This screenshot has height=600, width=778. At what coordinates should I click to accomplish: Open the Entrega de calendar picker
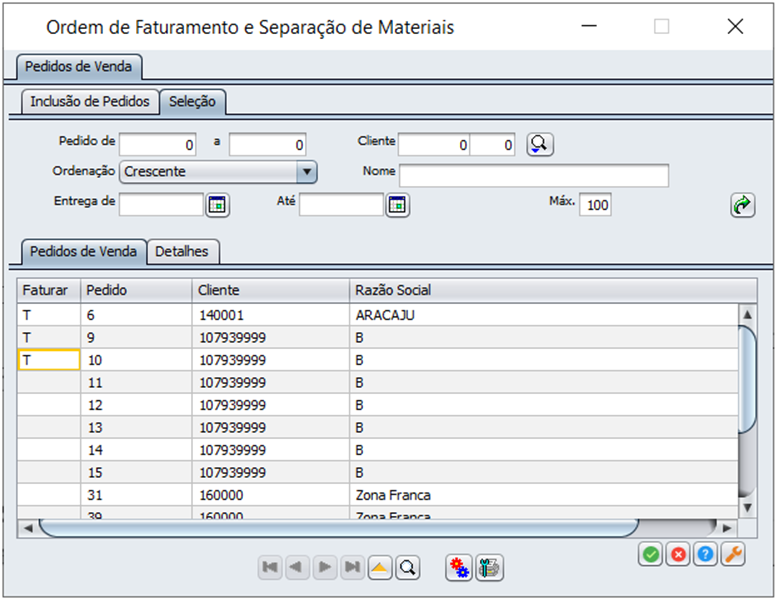coord(217,205)
